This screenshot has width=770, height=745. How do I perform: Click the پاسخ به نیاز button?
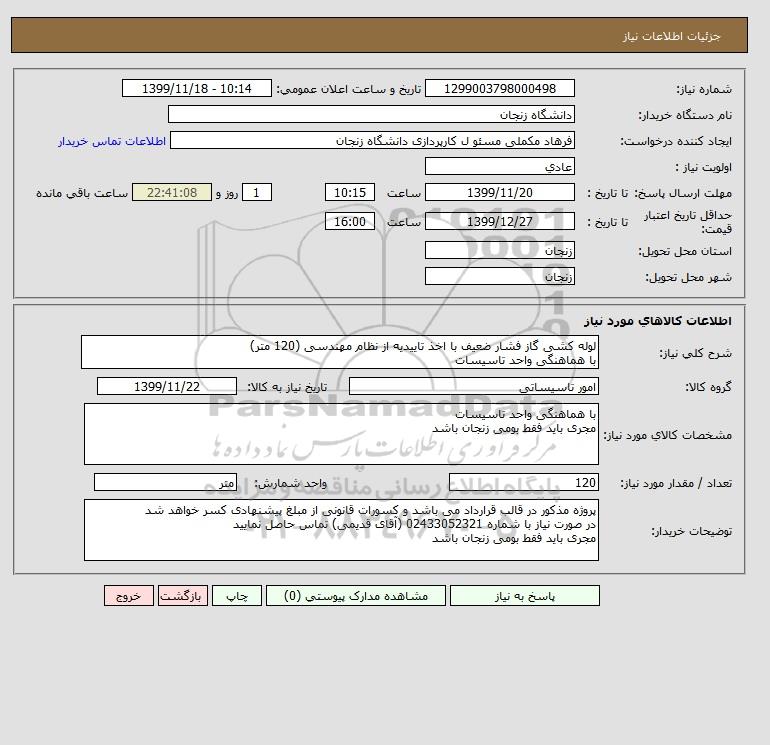click(524, 596)
